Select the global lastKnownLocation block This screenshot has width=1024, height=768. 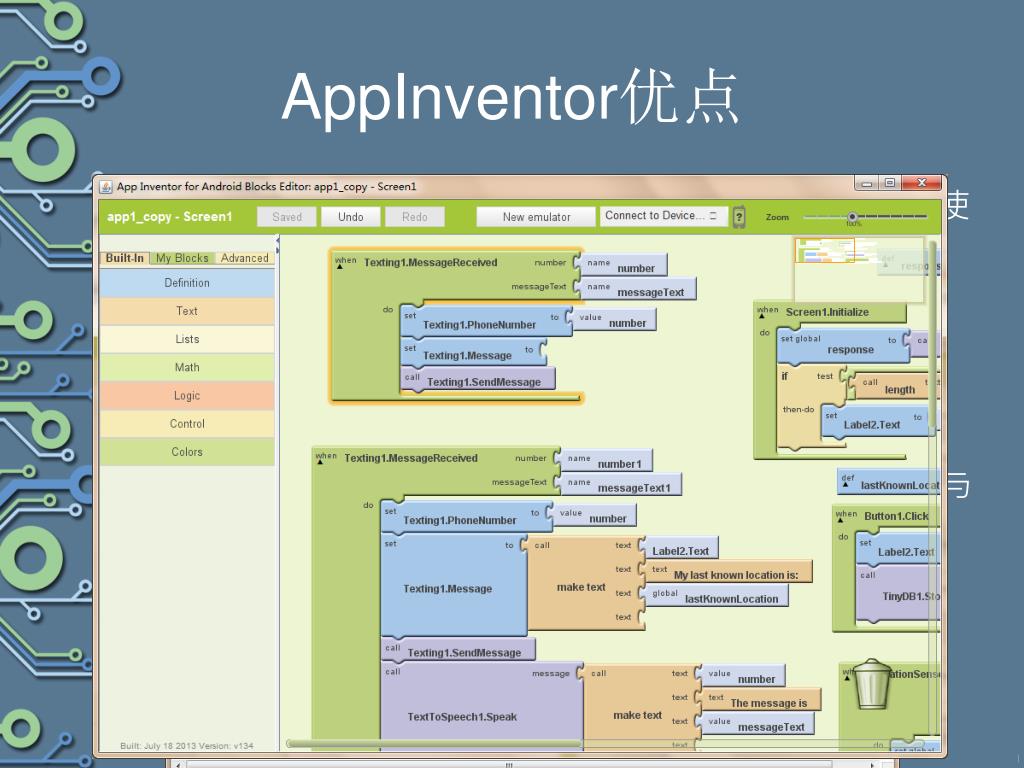click(716, 595)
